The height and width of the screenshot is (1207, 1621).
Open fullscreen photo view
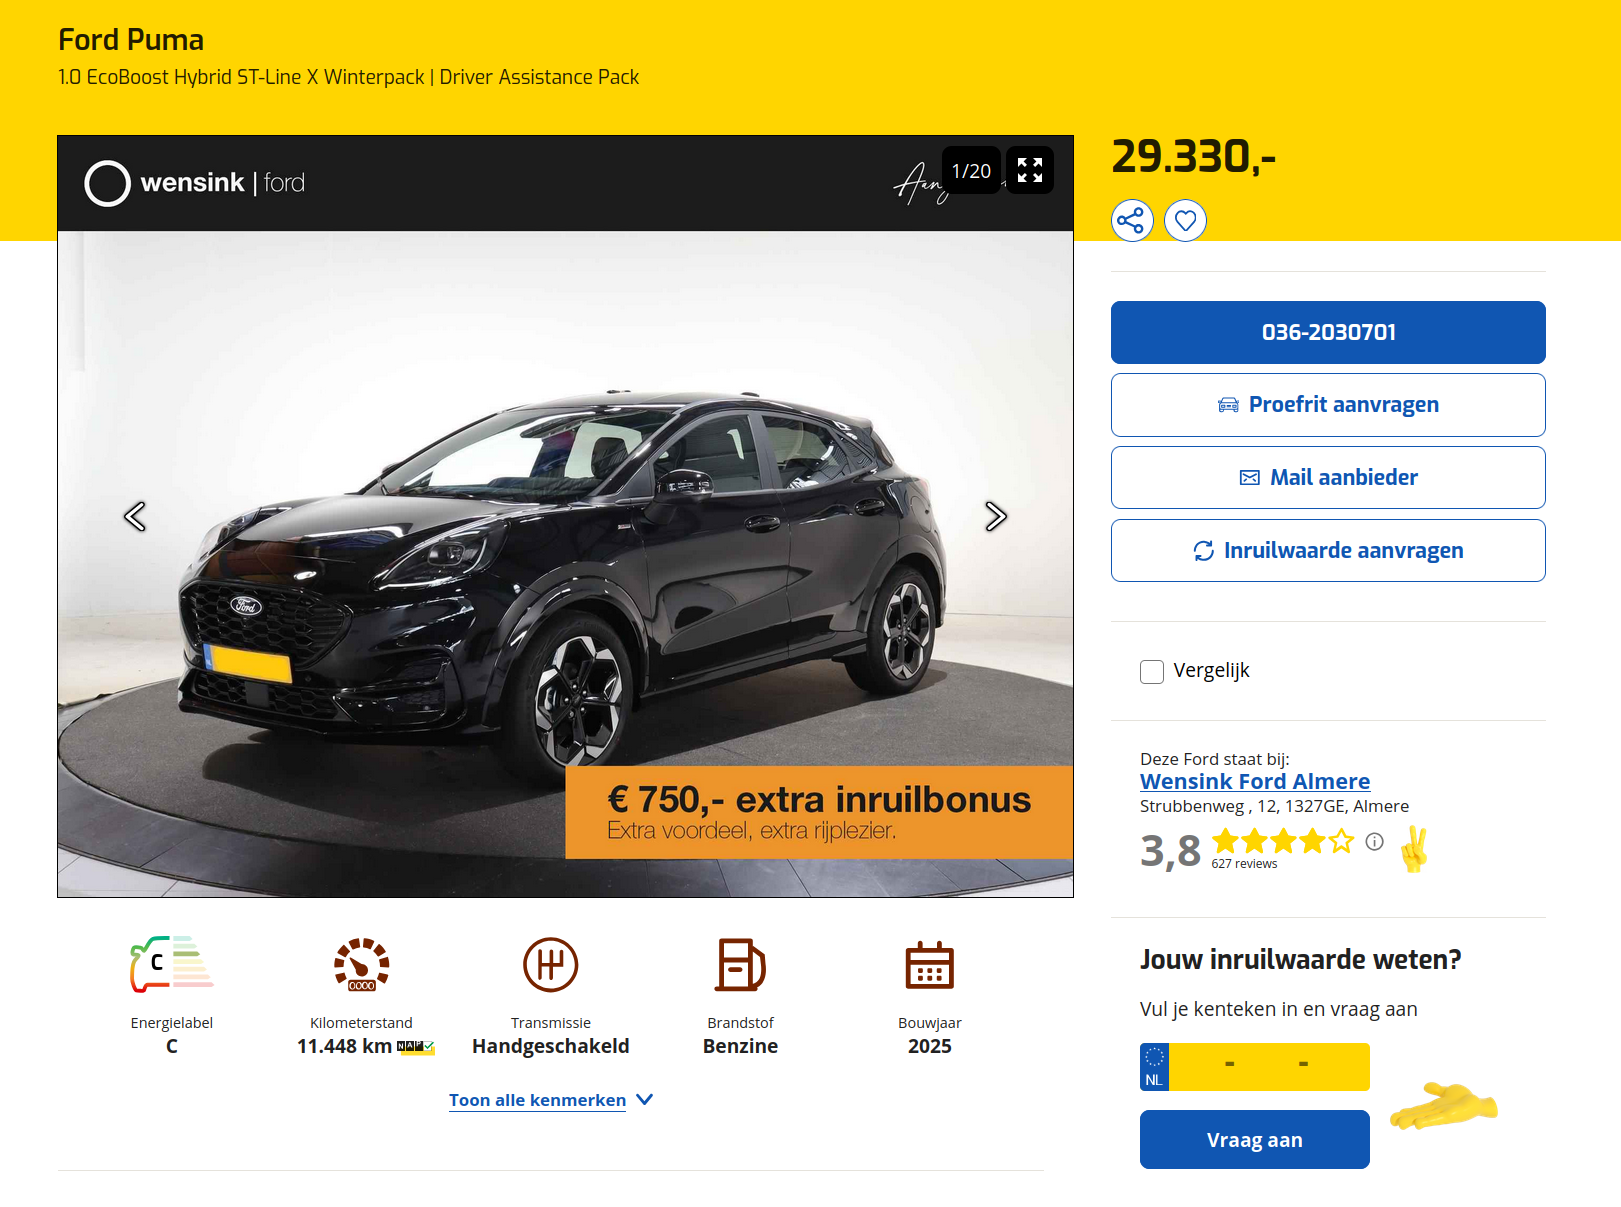click(x=1029, y=170)
